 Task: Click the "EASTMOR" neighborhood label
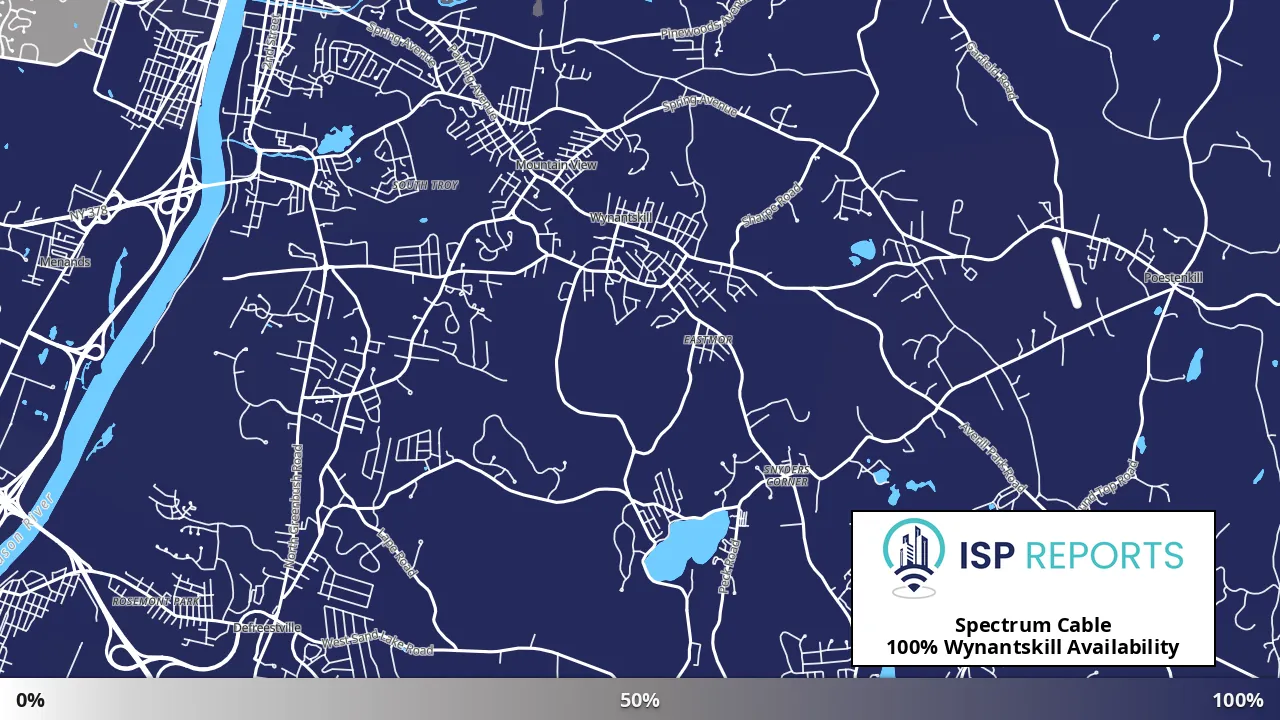pos(708,340)
